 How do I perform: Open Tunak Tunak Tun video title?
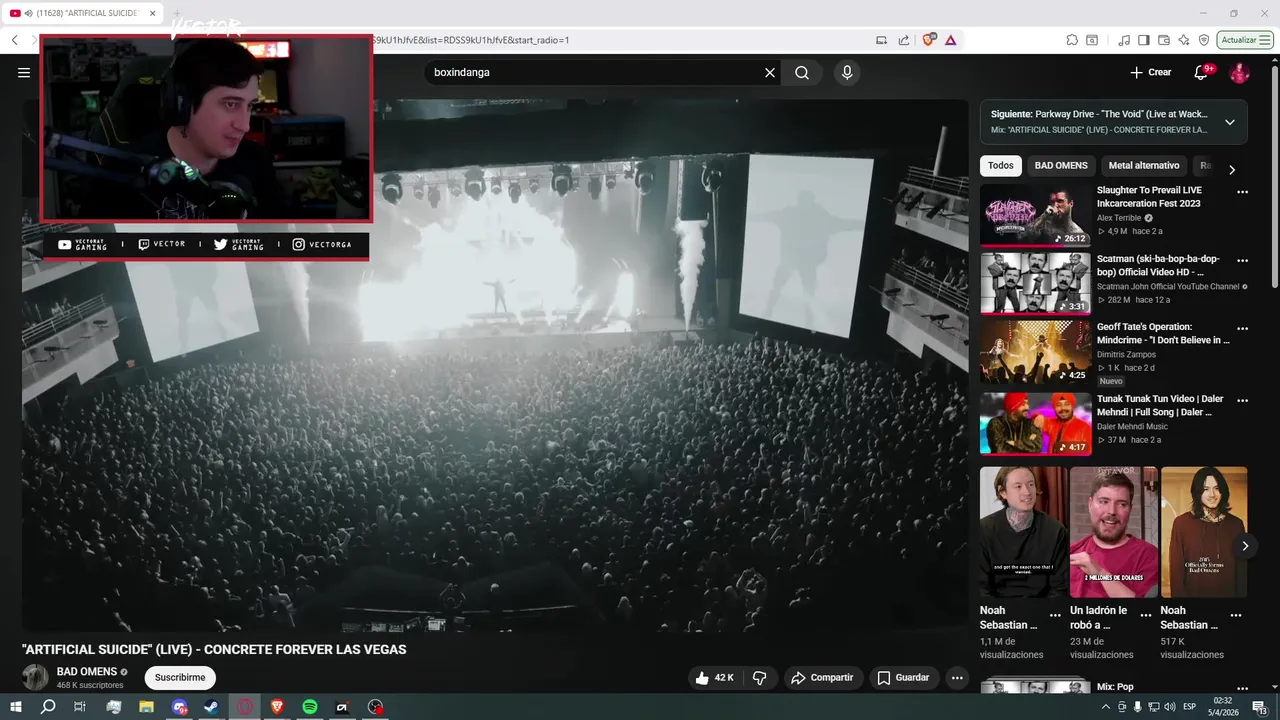click(x=1160, y=405)
